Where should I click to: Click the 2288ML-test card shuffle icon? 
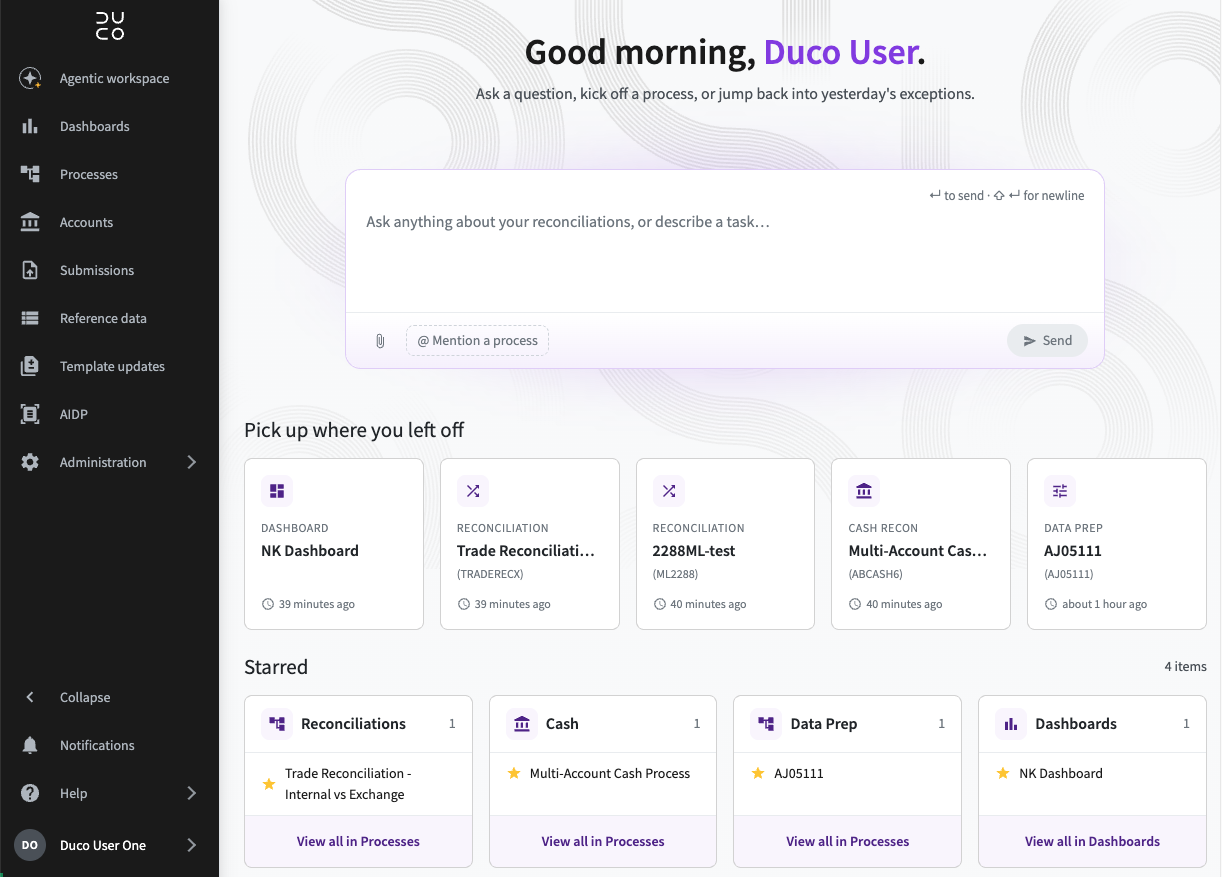(x=669, y=491)
